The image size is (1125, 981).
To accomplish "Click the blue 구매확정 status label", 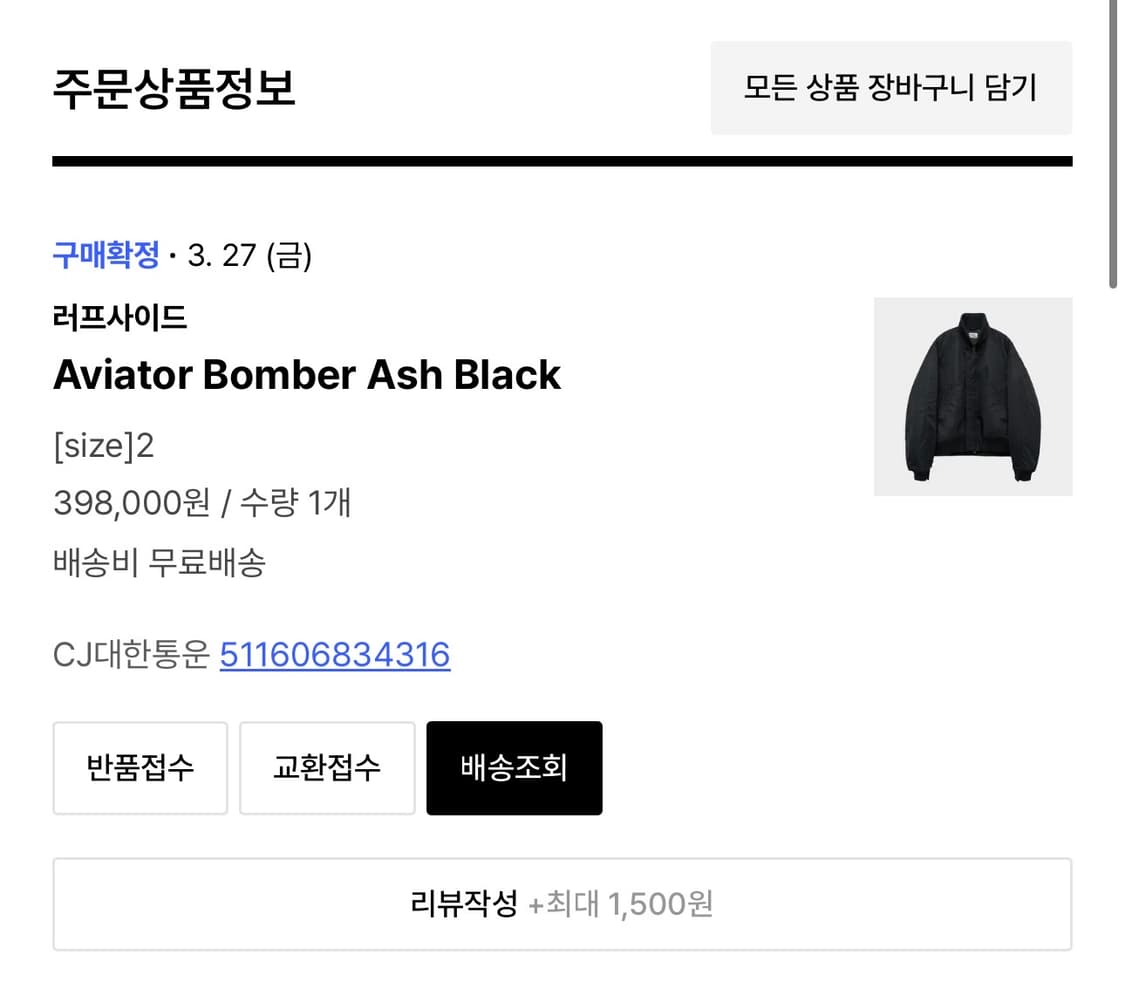I will tap(106, 256).
